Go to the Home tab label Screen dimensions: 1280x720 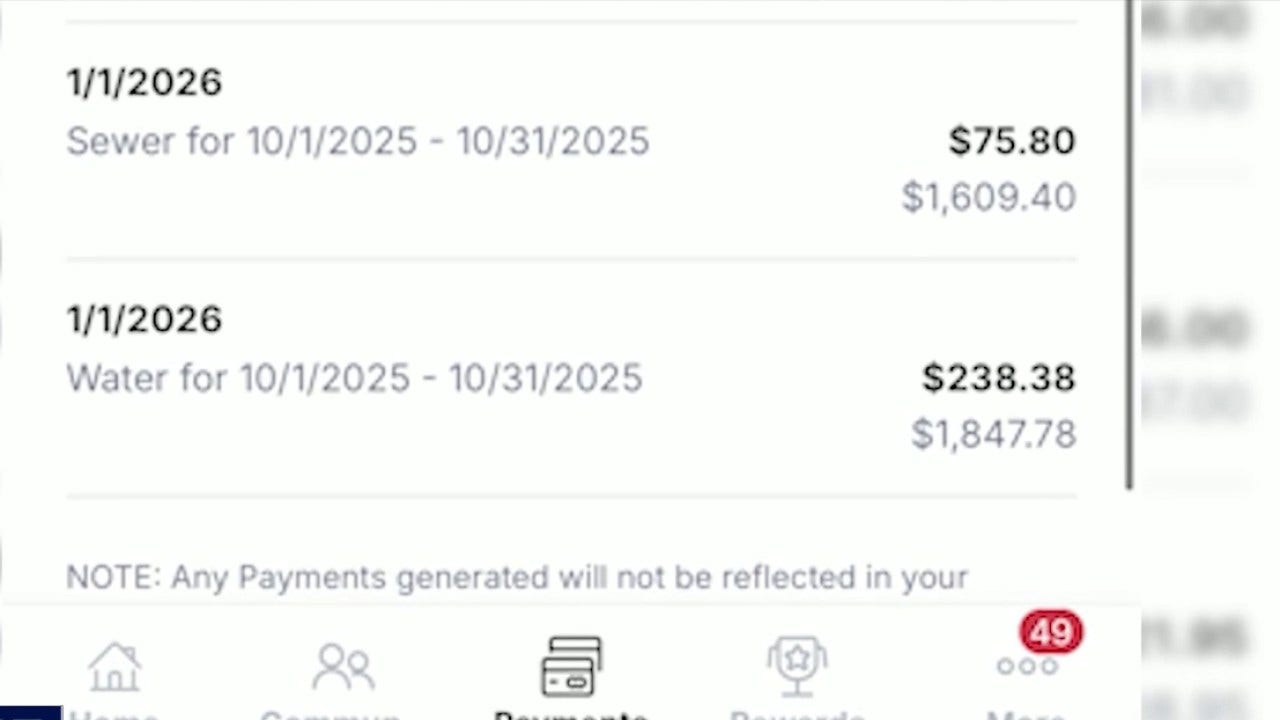click(x=113, y=714)
